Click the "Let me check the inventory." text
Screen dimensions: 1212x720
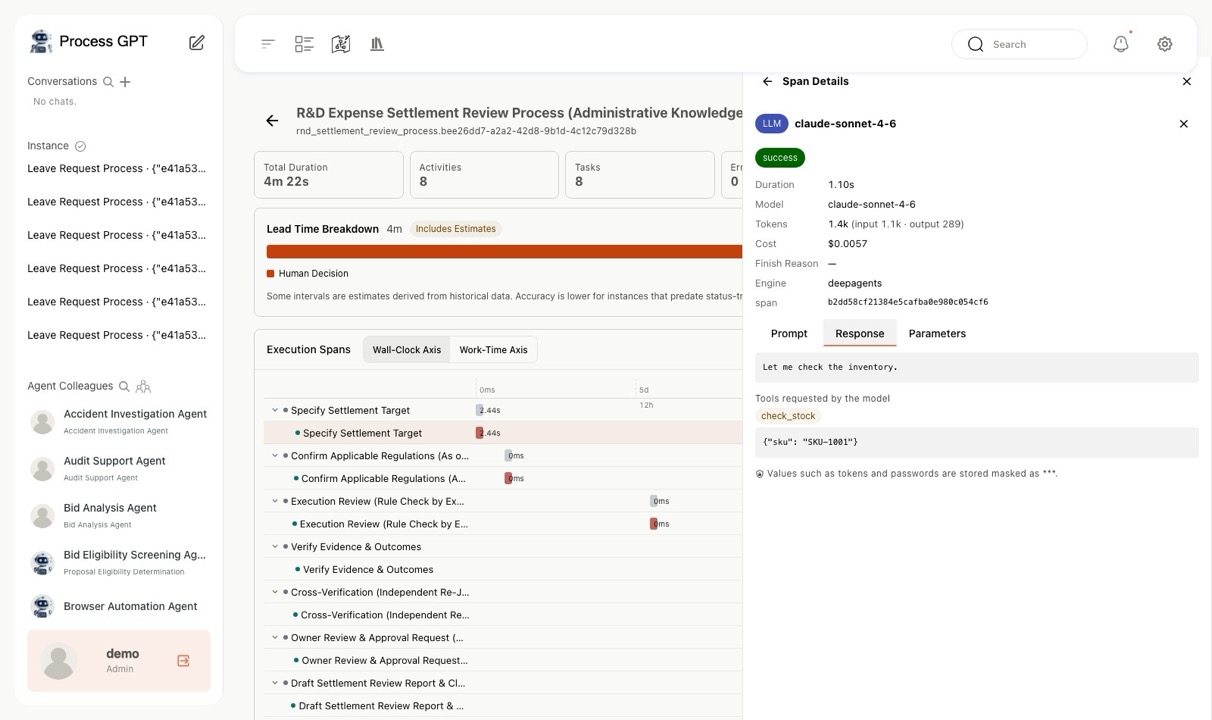click(830, 367)
